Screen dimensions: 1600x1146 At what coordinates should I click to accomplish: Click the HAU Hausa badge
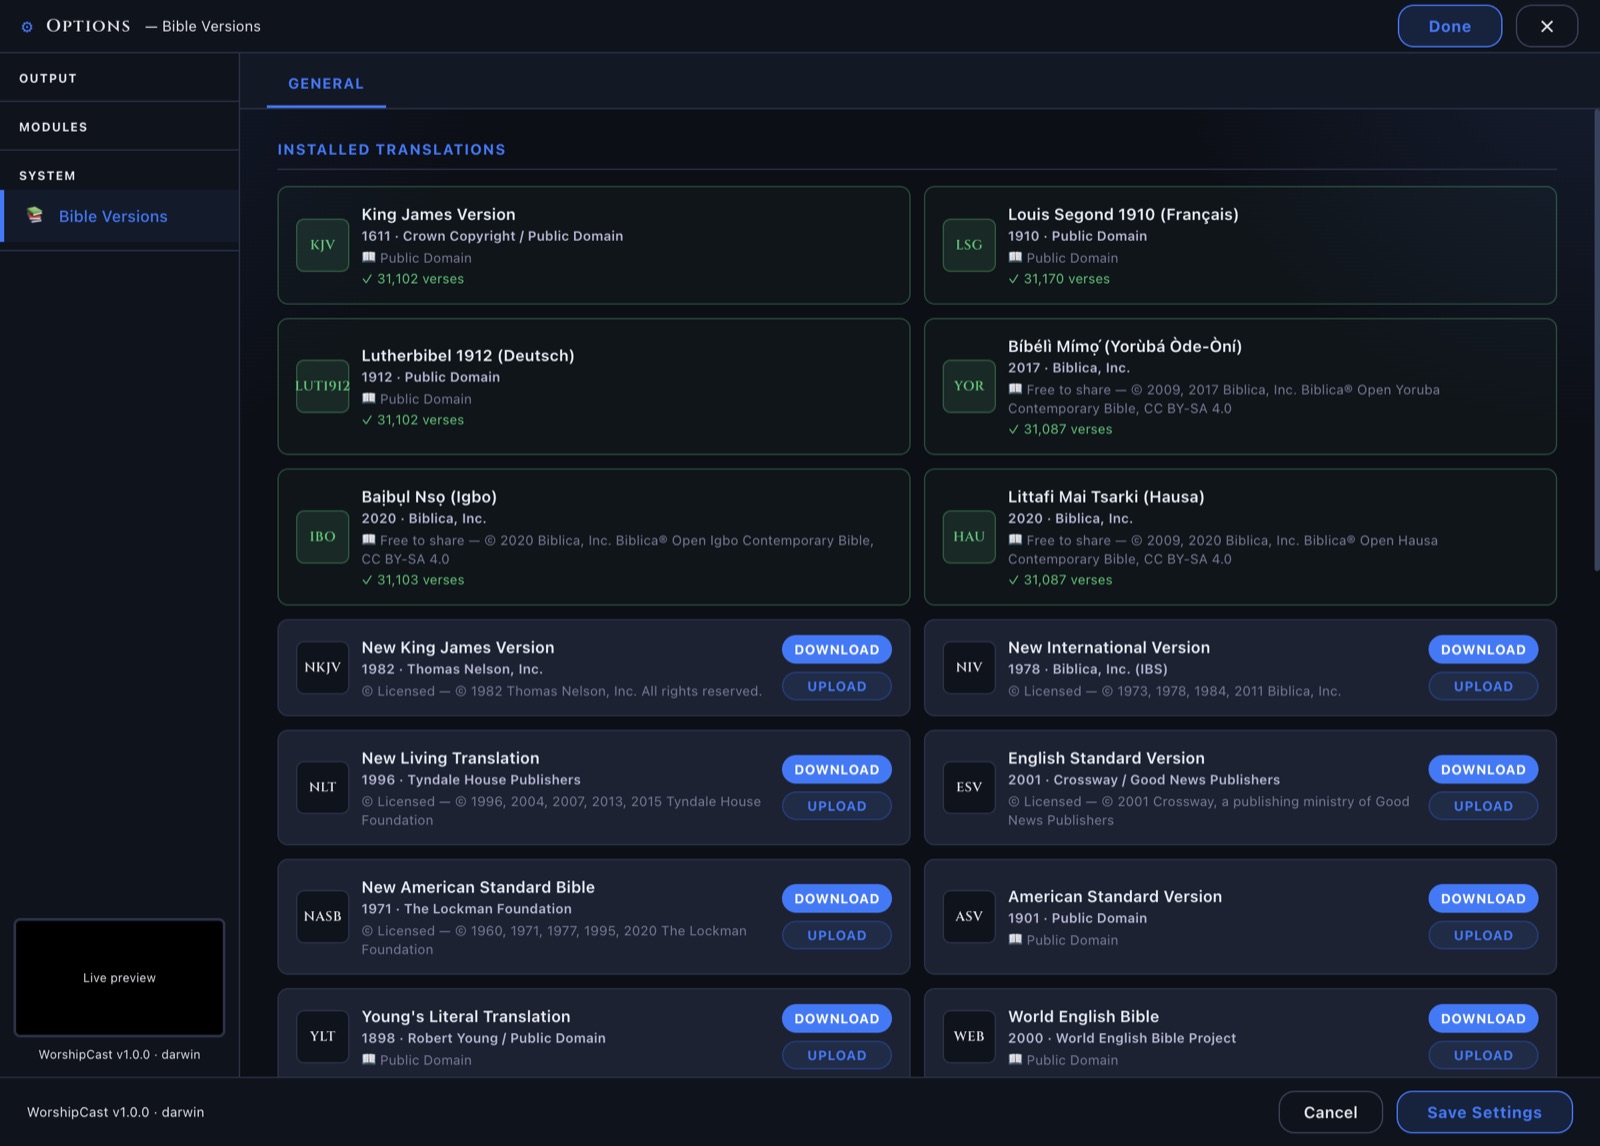pos(969,537)
